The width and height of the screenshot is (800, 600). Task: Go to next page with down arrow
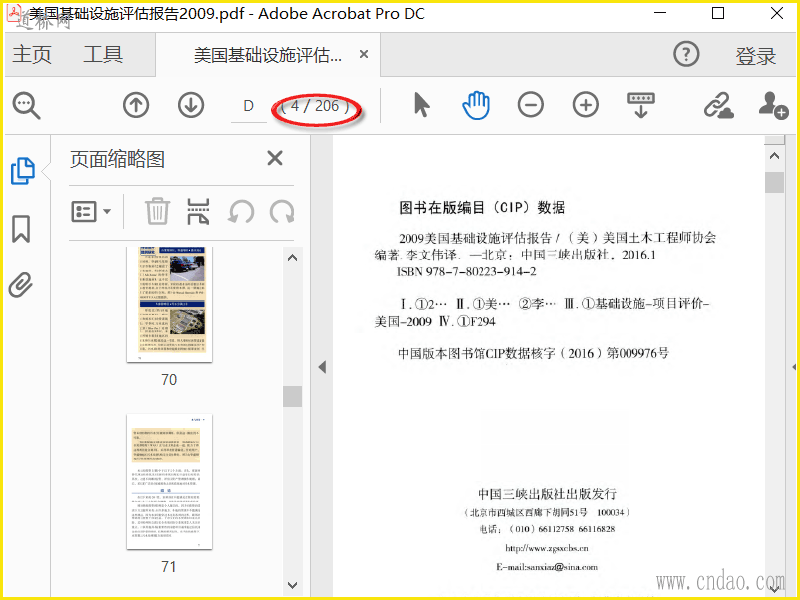191,105
